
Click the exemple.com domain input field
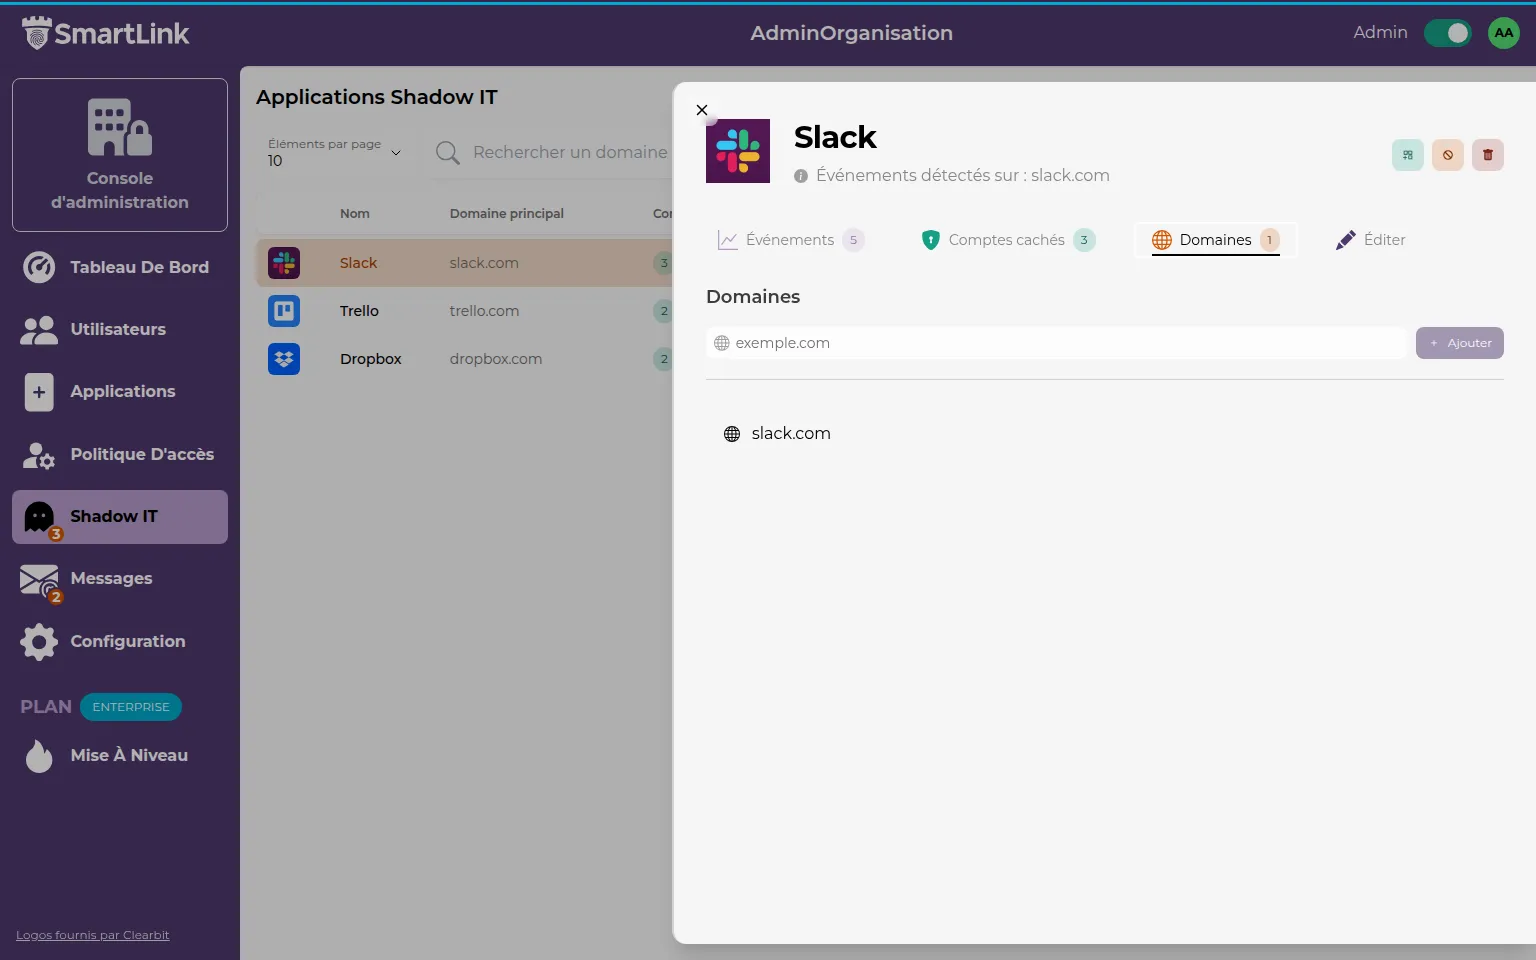pos(1055,342)
